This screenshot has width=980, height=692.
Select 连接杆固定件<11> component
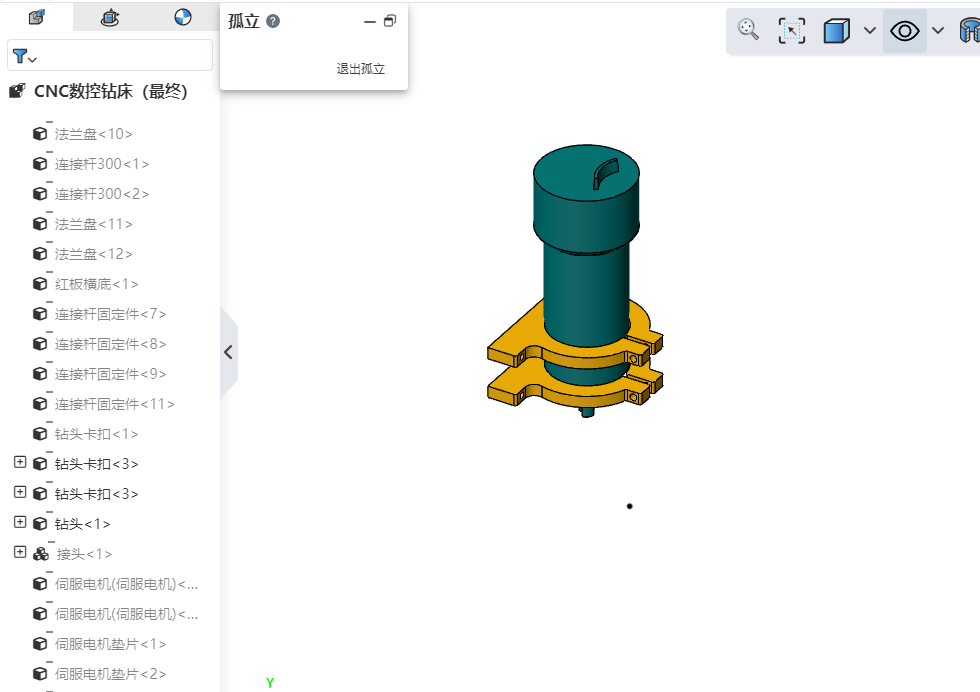[x=114, y=404]
